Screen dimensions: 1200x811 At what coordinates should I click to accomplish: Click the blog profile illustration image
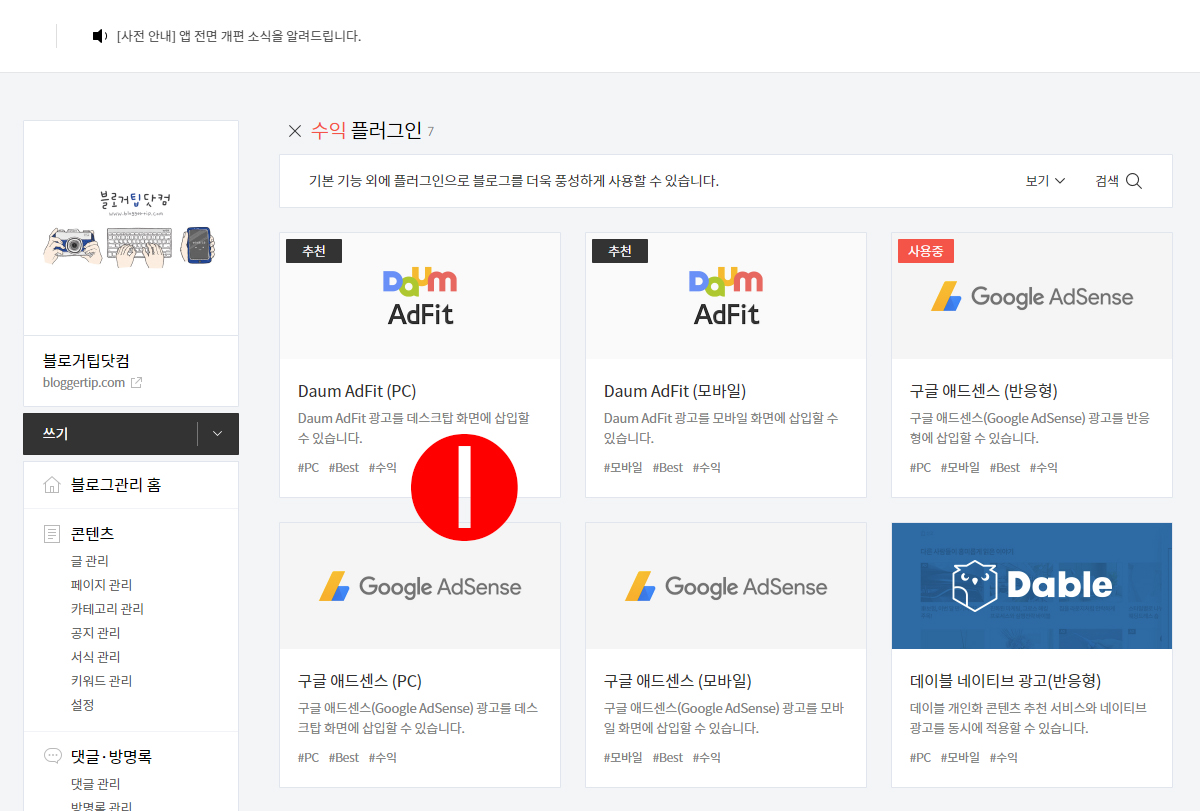pos(131,228)
